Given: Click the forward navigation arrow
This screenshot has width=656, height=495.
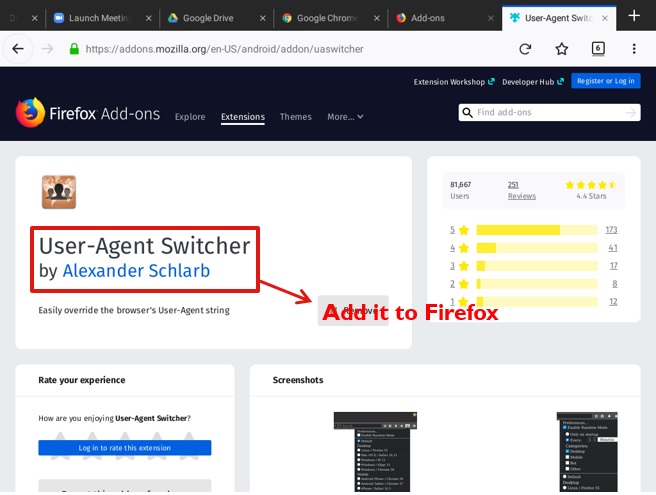Looking at the screenshot, I should [47, 49].
